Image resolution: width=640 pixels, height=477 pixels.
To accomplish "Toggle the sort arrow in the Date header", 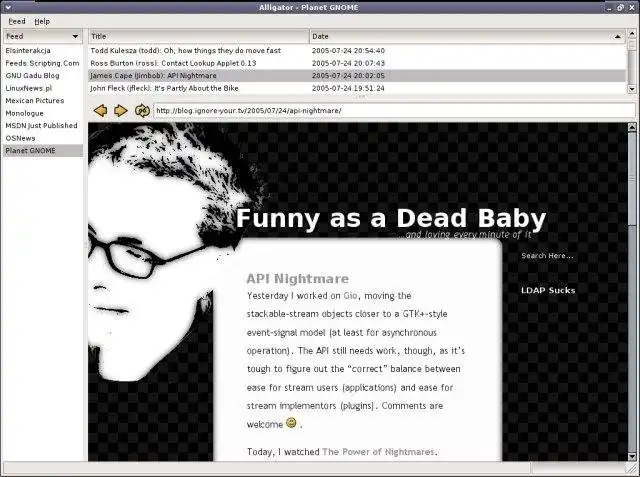I will point(618,37).
